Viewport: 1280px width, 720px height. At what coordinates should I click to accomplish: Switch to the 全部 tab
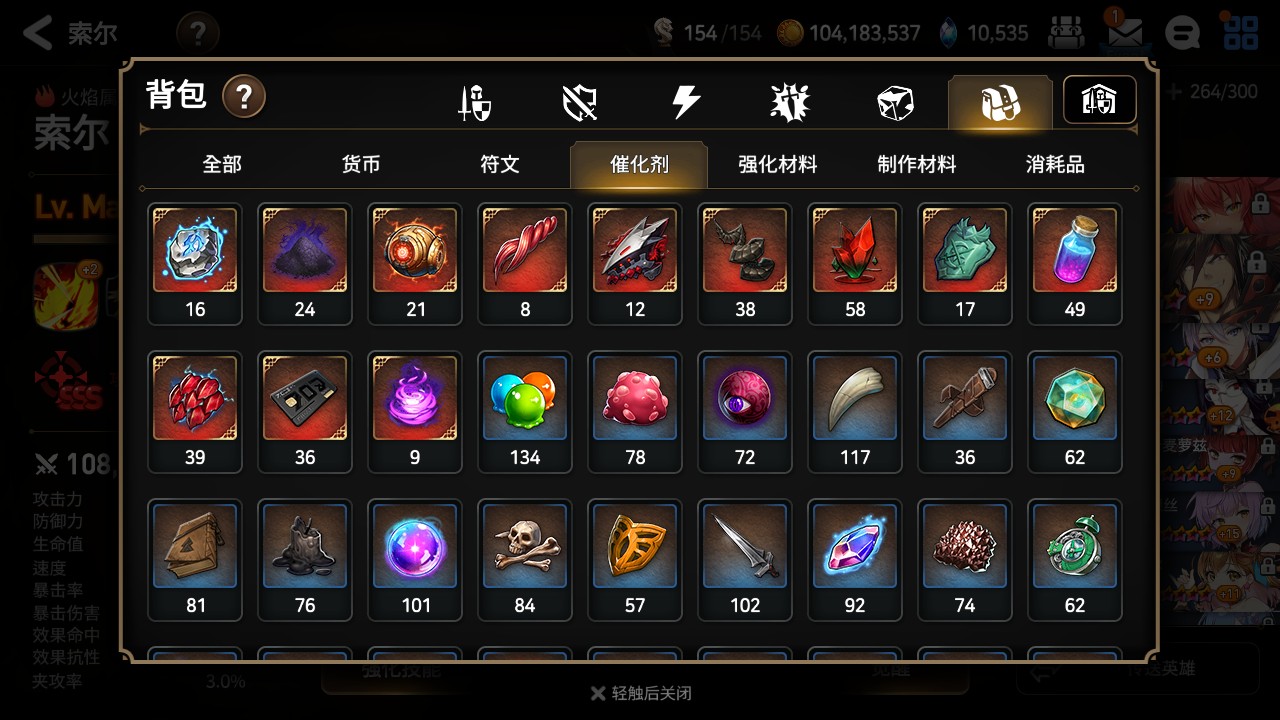[222, 164]
